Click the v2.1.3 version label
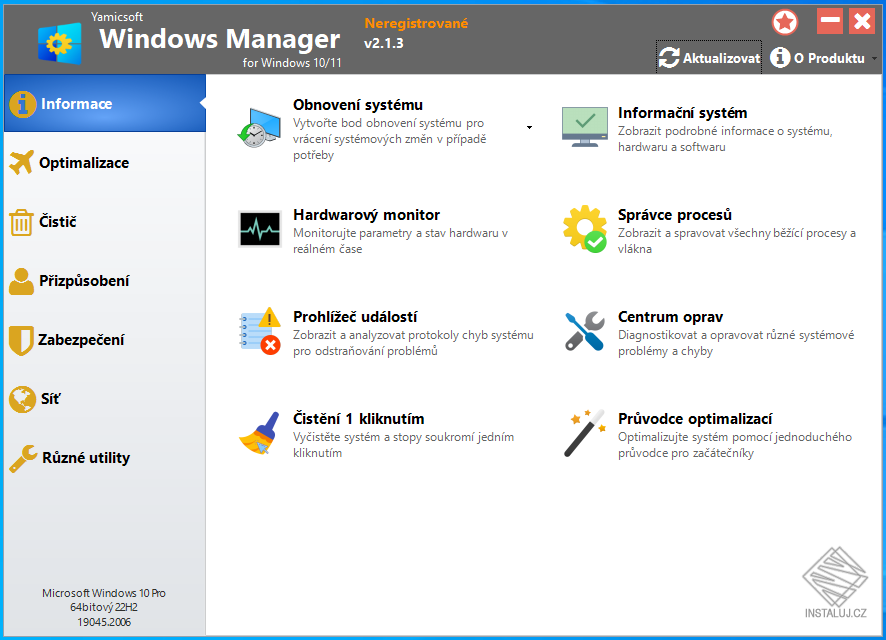The image size is (886, 640). [384, 43]
